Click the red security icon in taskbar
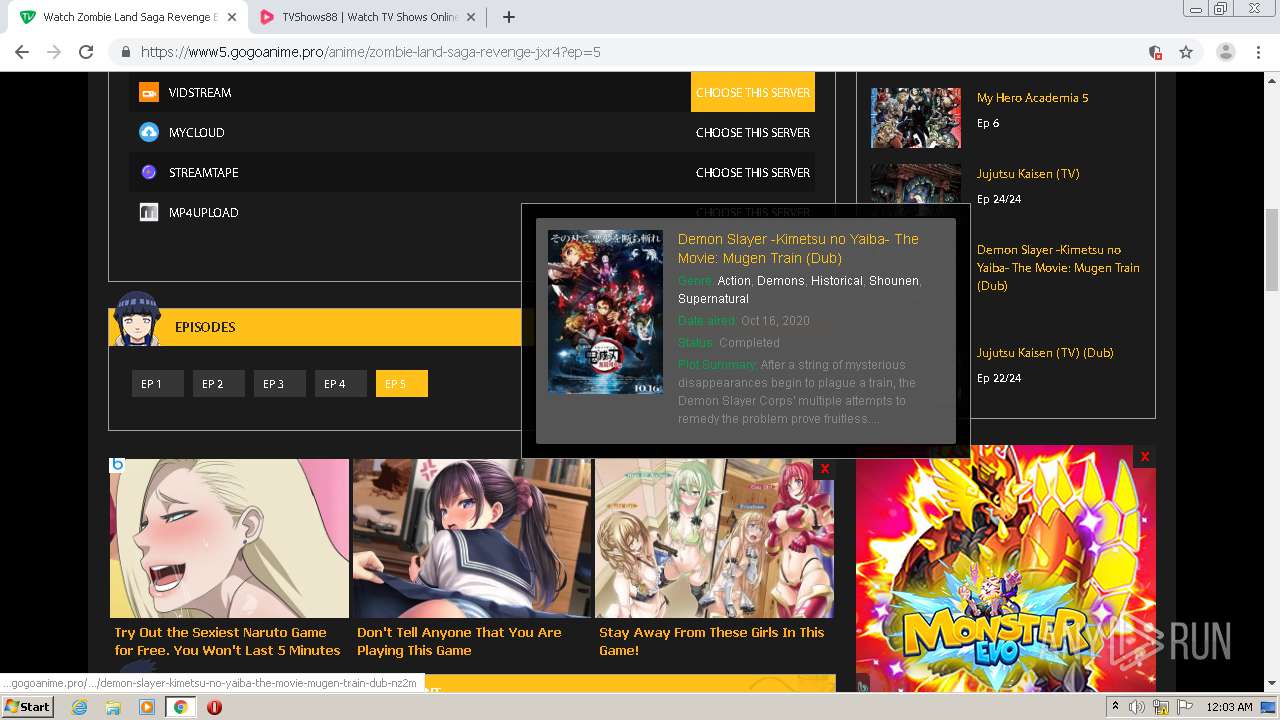 [214, 707]
